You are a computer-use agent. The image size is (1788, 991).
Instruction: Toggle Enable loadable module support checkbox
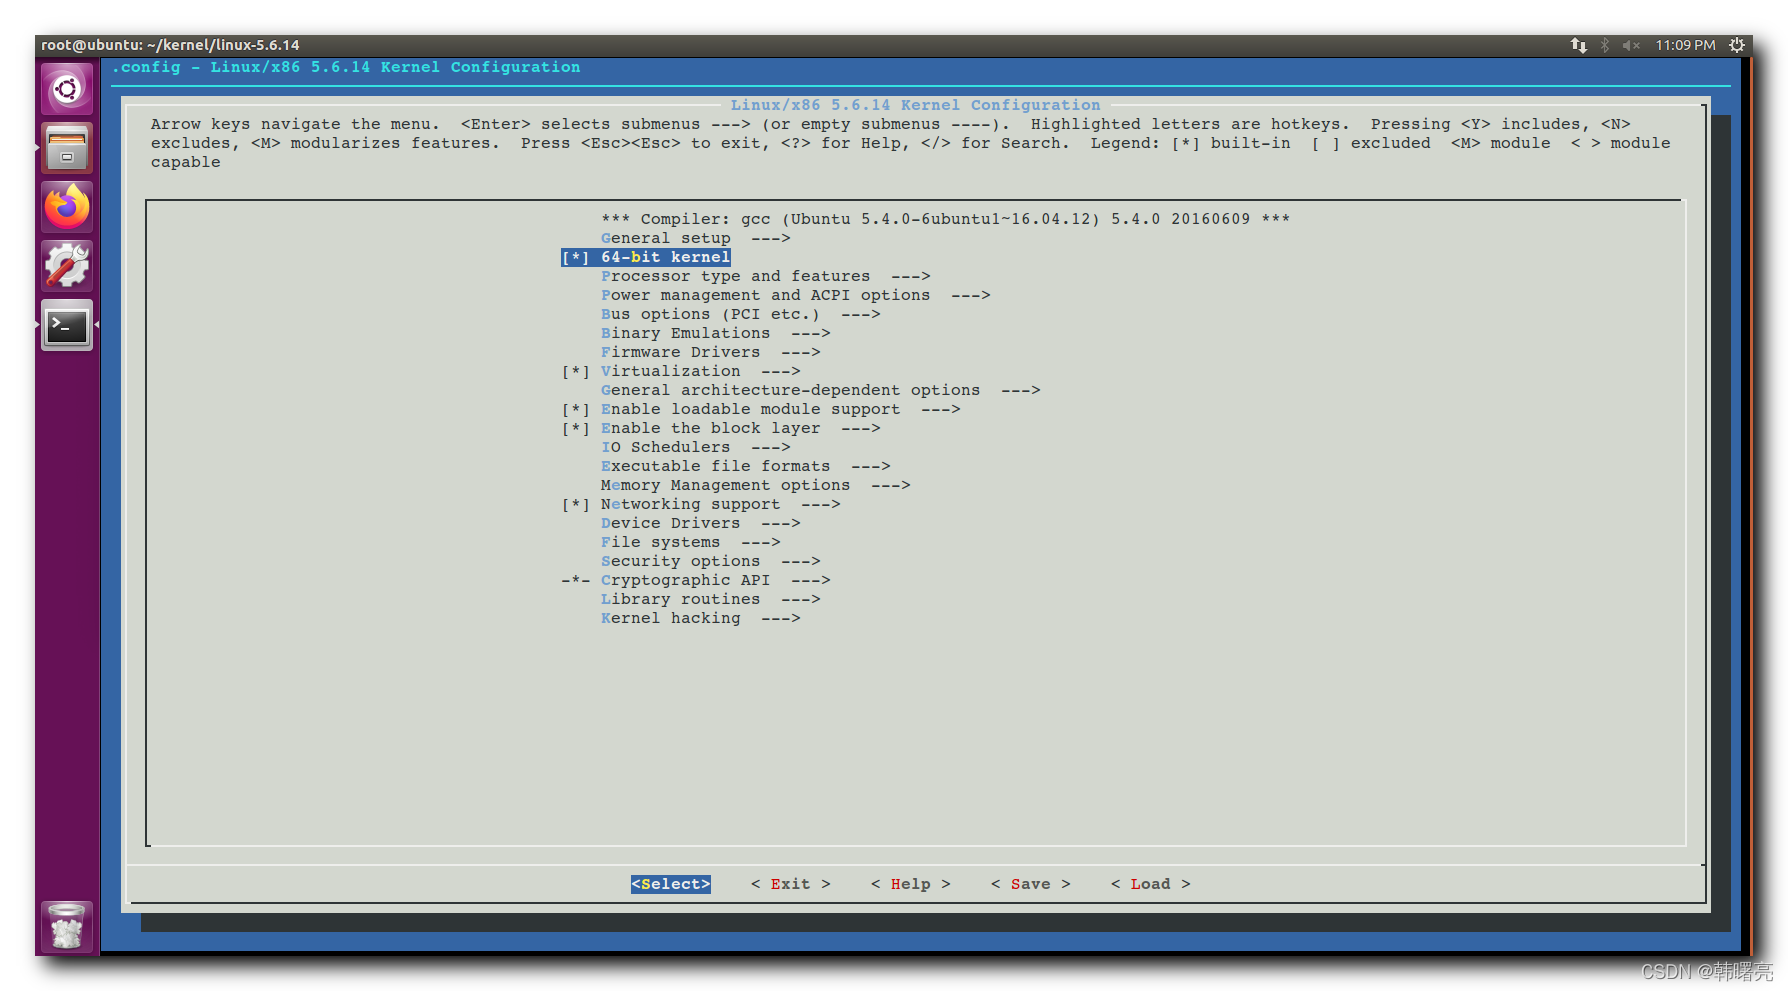click(575, 409)
